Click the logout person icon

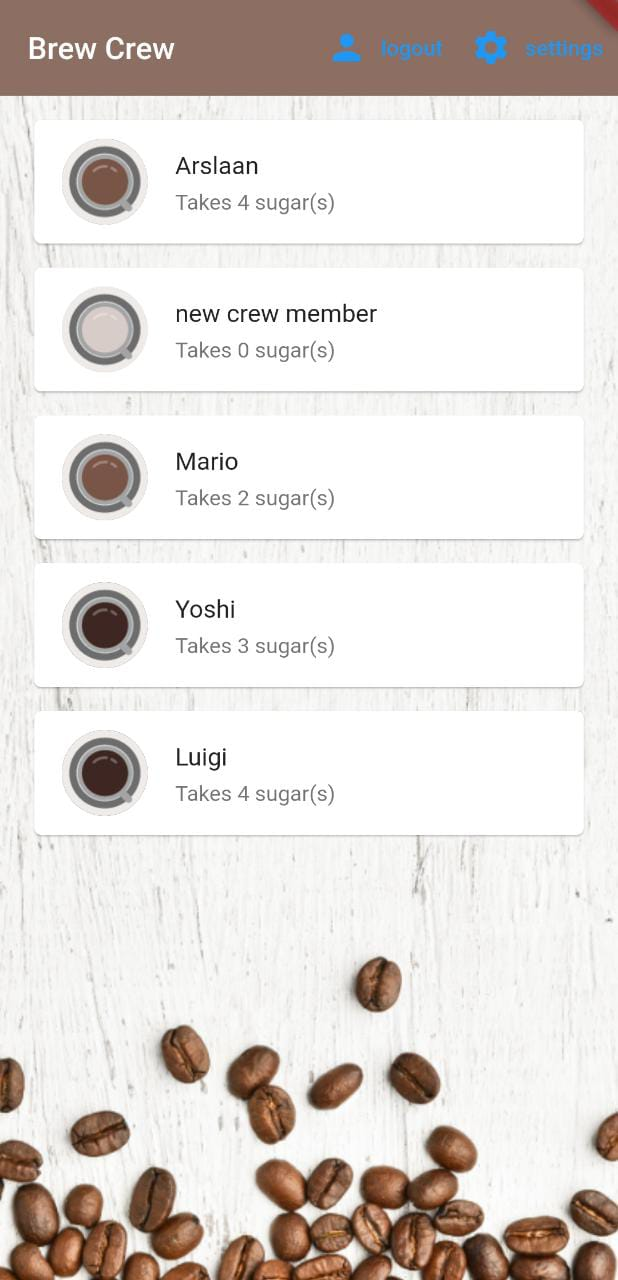click(346, 46)
